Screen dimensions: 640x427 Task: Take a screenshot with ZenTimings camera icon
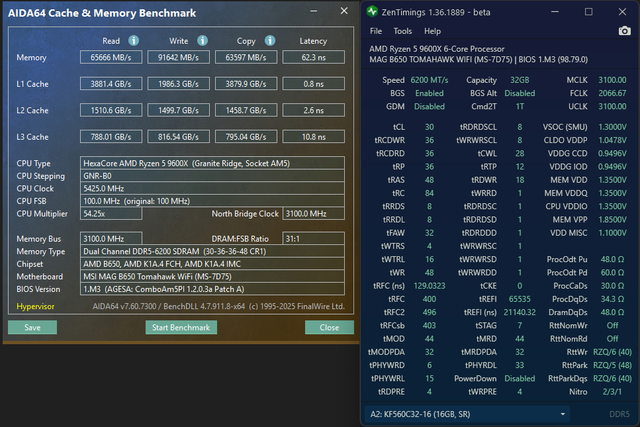click(624, 31)
